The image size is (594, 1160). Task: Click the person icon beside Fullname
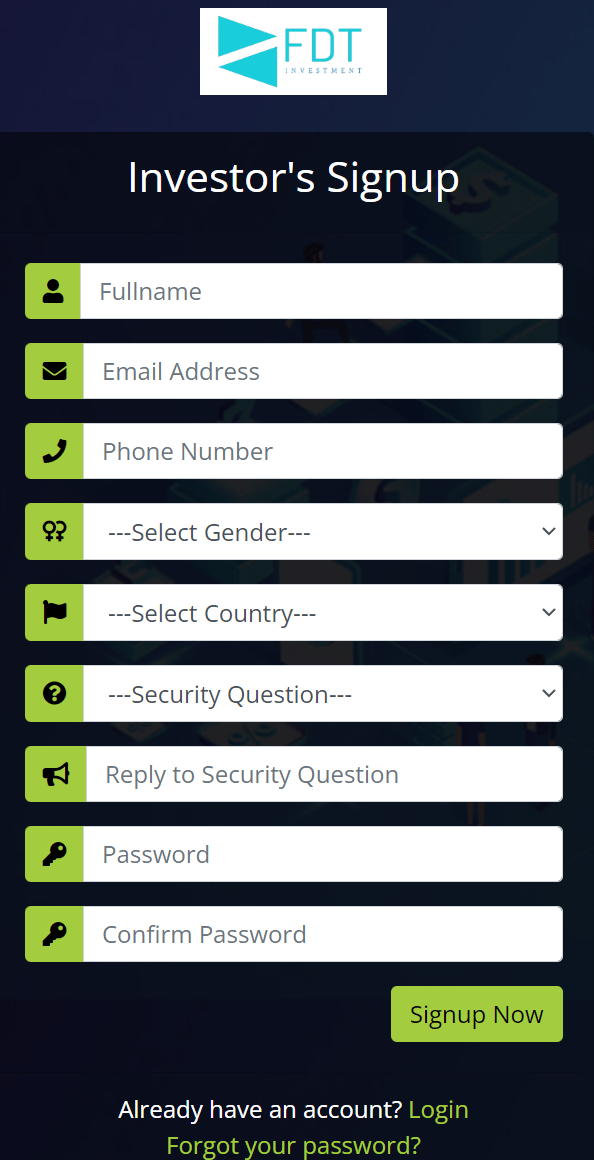53,291
